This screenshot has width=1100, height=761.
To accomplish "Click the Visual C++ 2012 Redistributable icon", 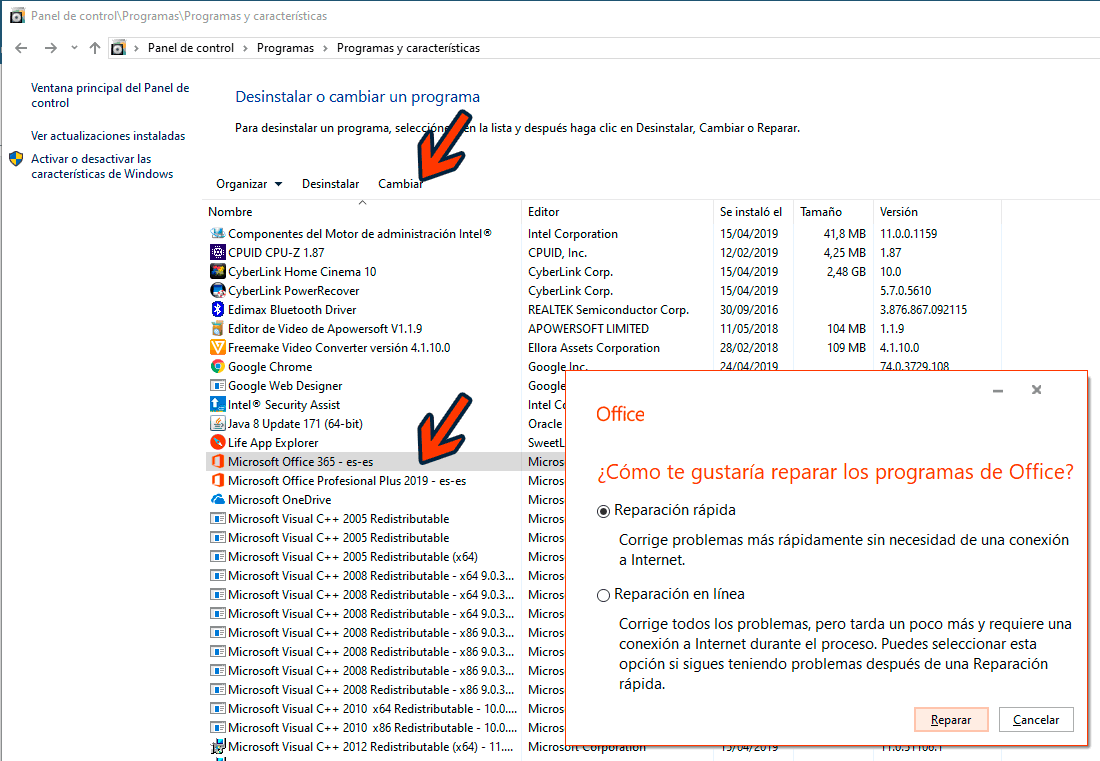I will point(217,746).
